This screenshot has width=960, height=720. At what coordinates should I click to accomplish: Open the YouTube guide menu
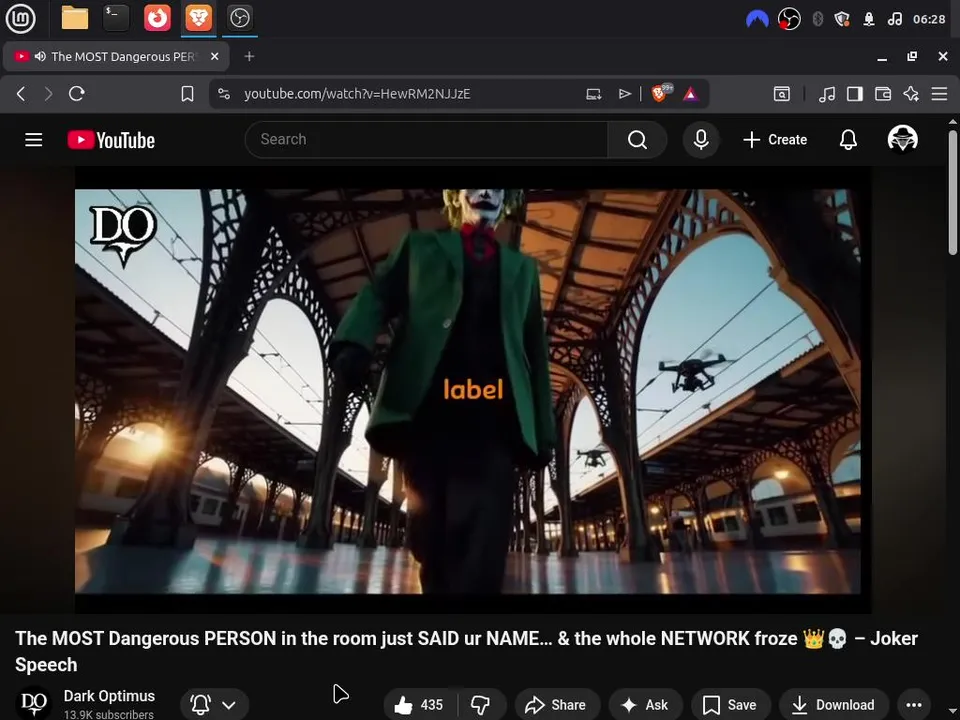[x=34, y=140]
